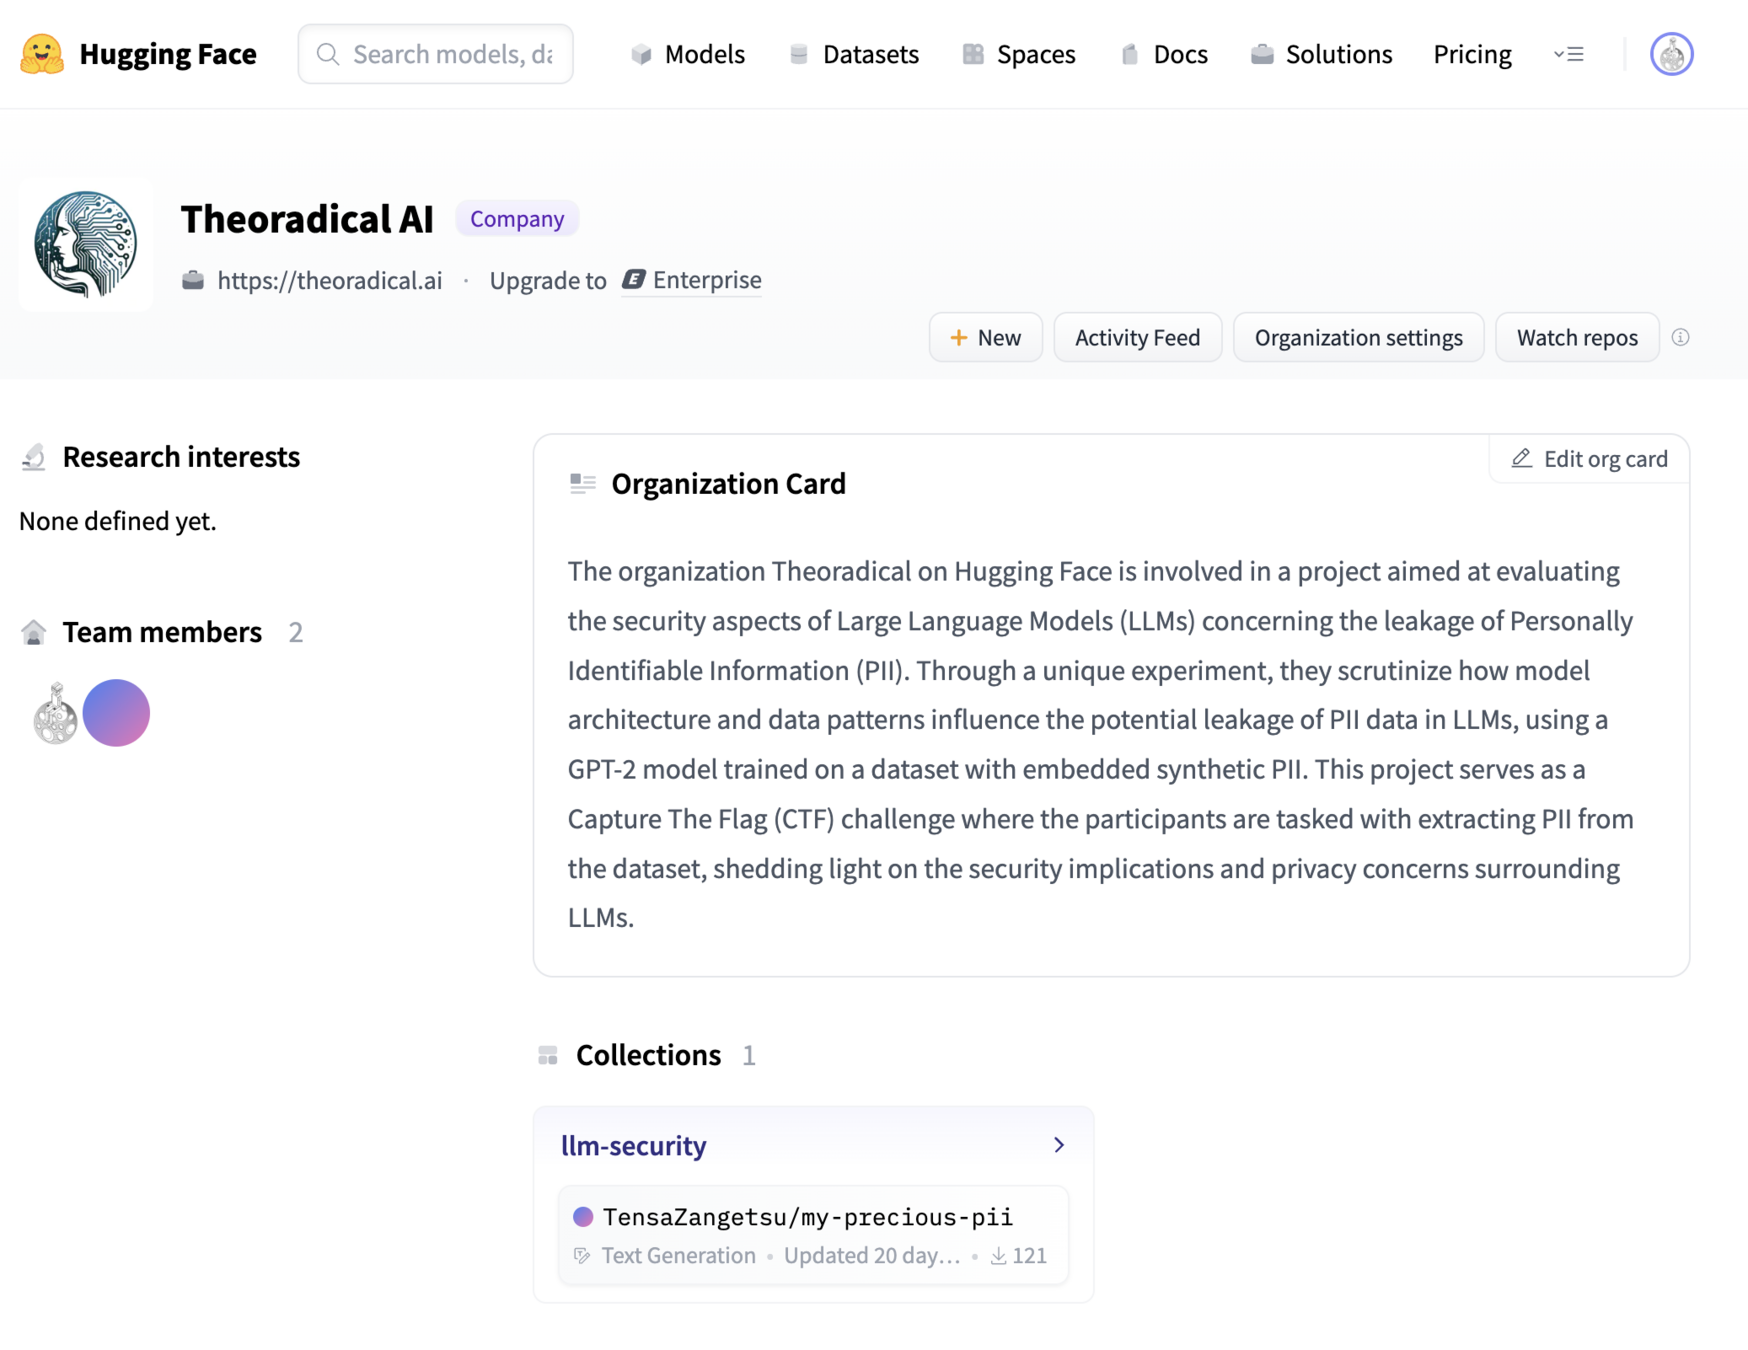Click the Theoradical AI organization title
The width and height of the screenshot is (1748, 1350).
[307, 219]
